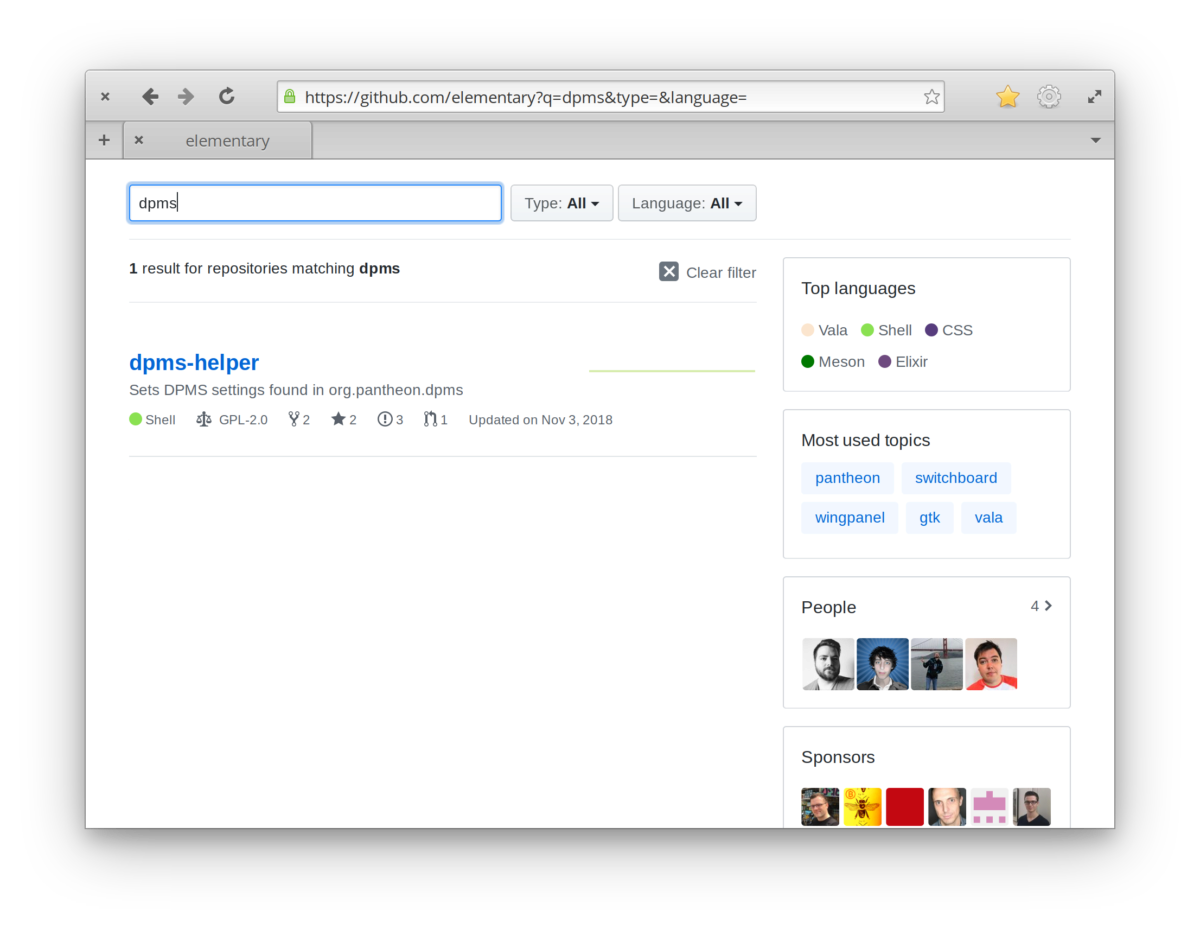
Task: Open dpms-helper pull requests icon
Action: click(x=430, y=419)
